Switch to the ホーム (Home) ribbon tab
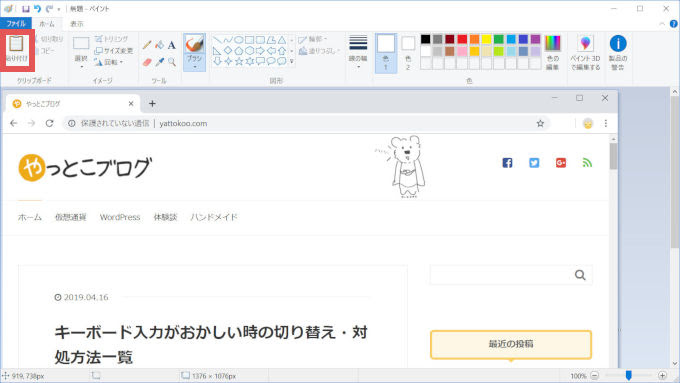680x383 pixels. pos(47,24)
